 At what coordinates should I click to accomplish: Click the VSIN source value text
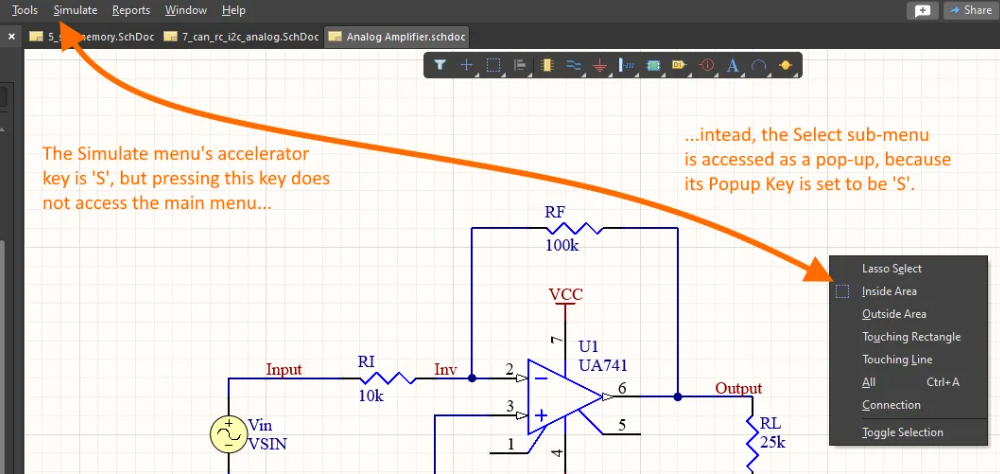click(x=267, y=443)
